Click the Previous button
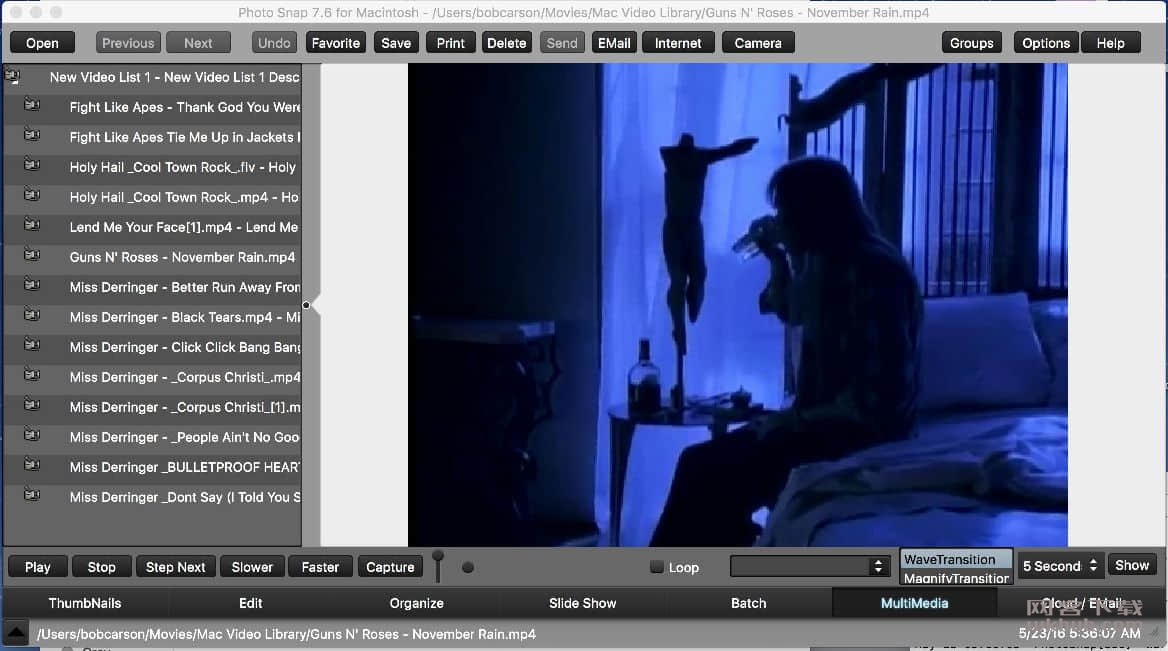Screen dimensions: 1168x651 [128, 43]
